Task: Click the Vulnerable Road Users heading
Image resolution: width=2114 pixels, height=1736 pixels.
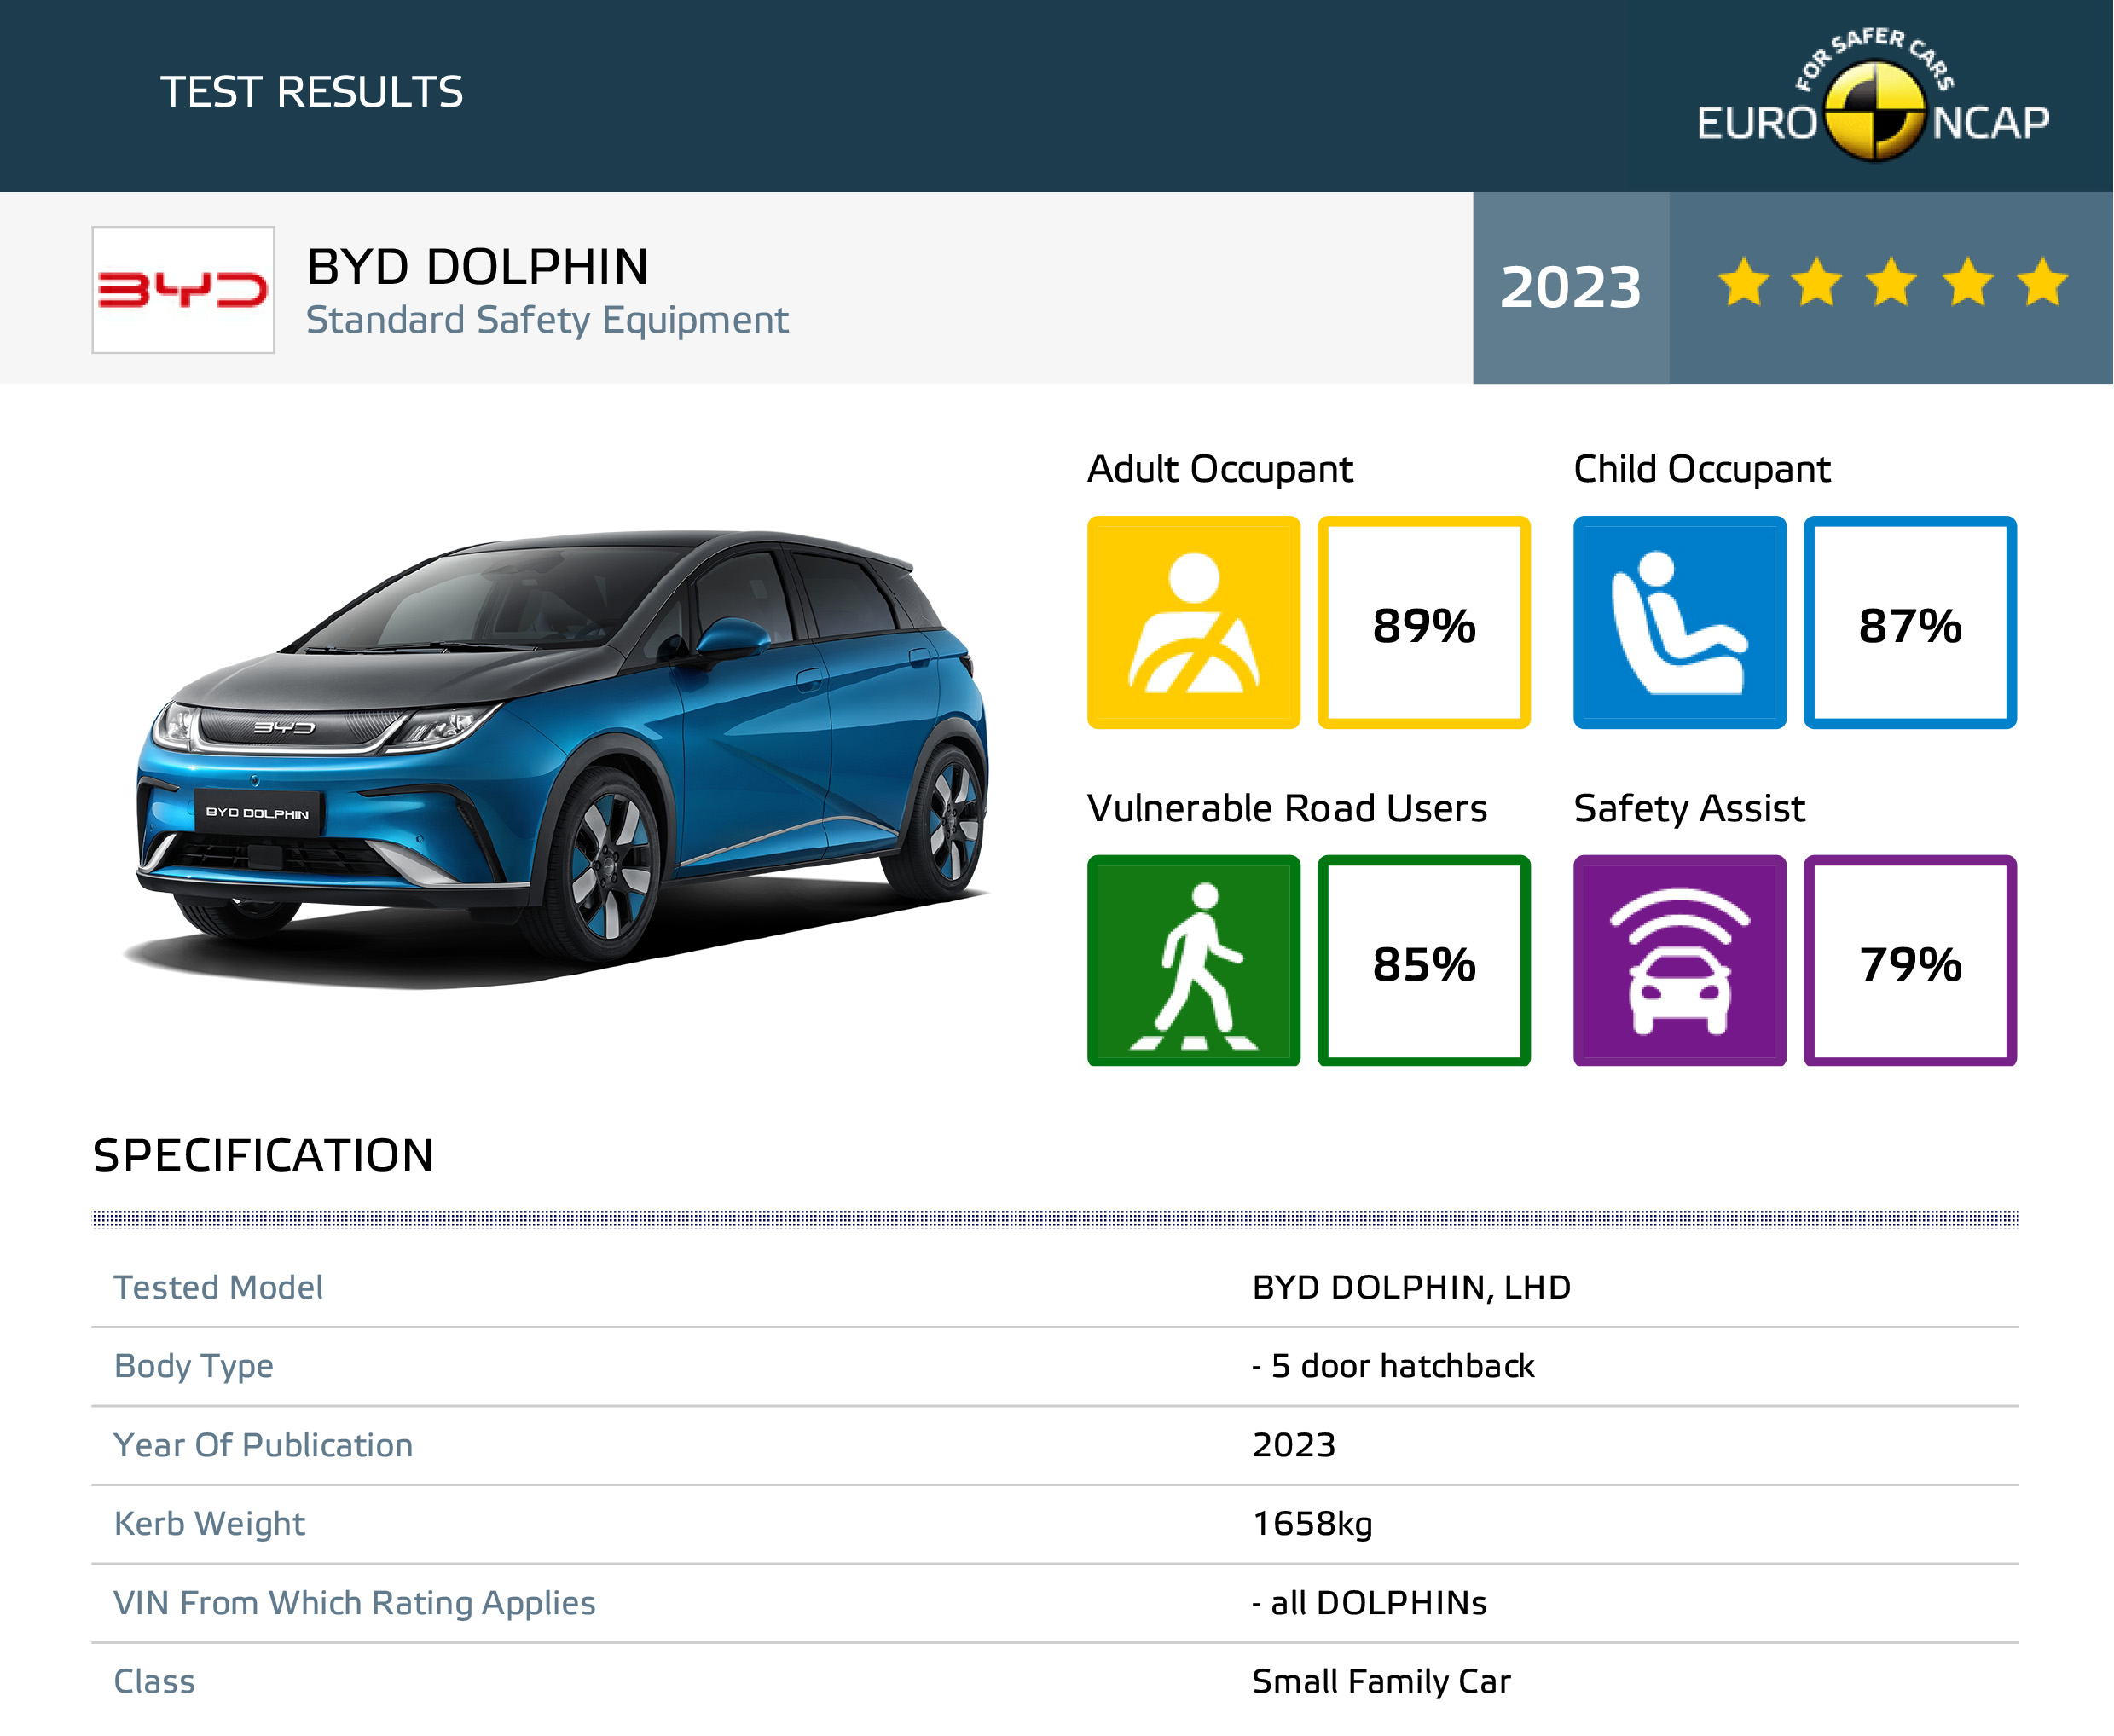Action: click(x=1286, y=808)
